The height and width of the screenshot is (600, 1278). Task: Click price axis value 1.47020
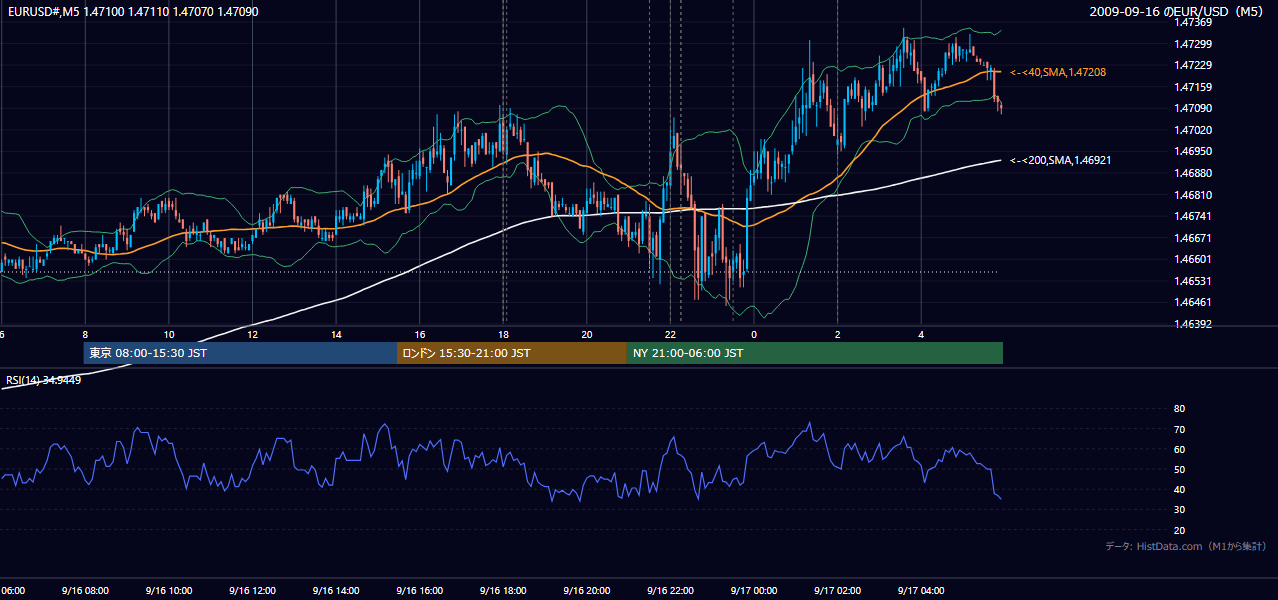[1193, 130]
